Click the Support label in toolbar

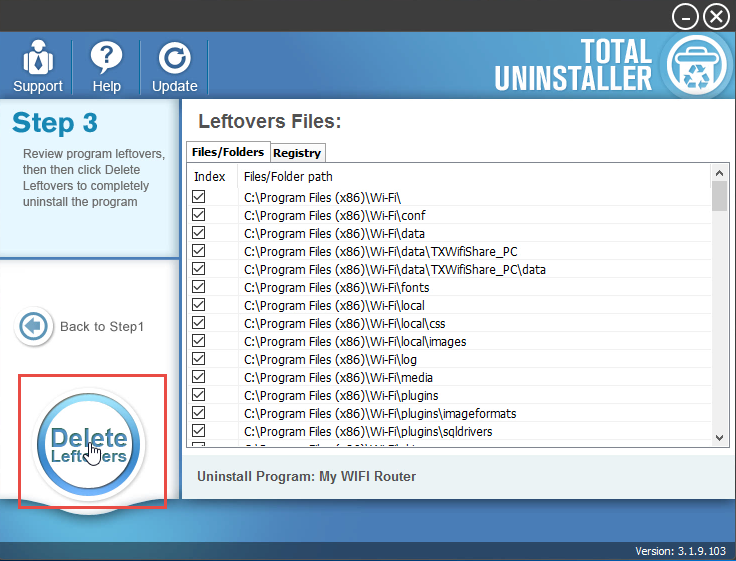38,86
